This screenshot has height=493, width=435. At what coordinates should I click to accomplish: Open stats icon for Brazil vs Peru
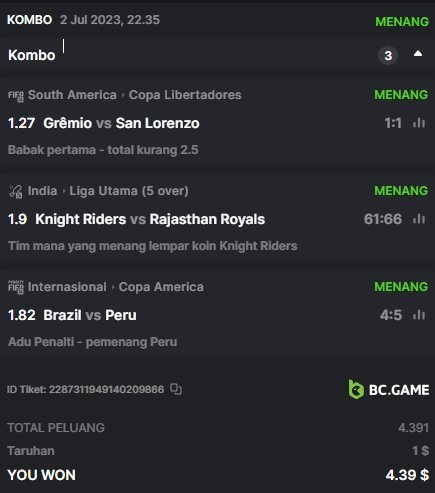419,315
